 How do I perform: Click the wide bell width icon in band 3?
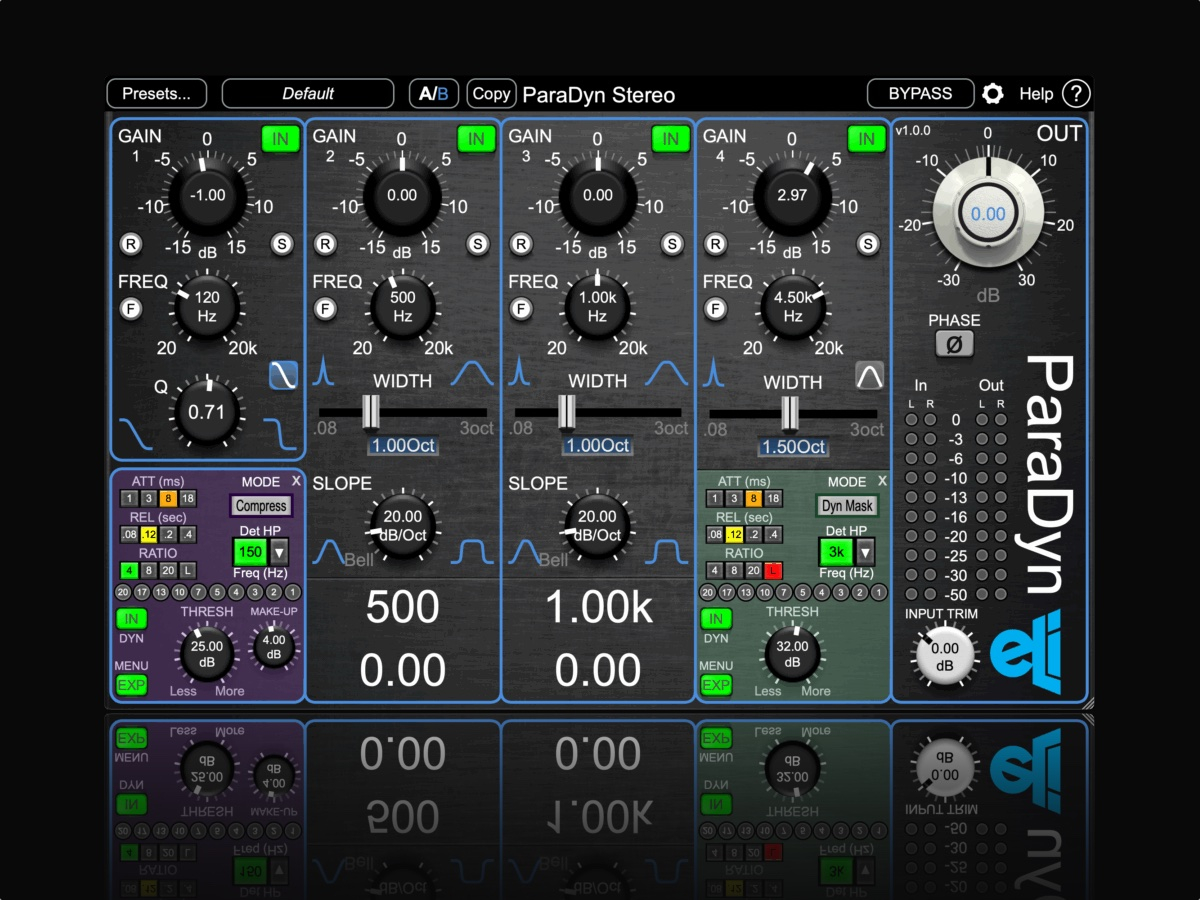666,373
